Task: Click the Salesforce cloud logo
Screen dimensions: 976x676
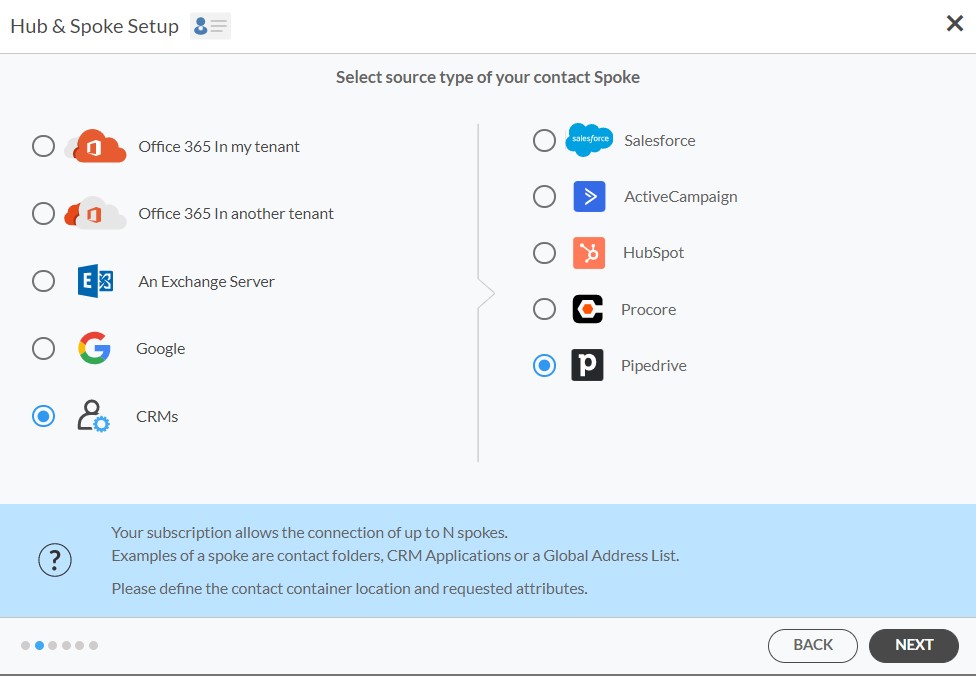Action: (x=589, y=139)
